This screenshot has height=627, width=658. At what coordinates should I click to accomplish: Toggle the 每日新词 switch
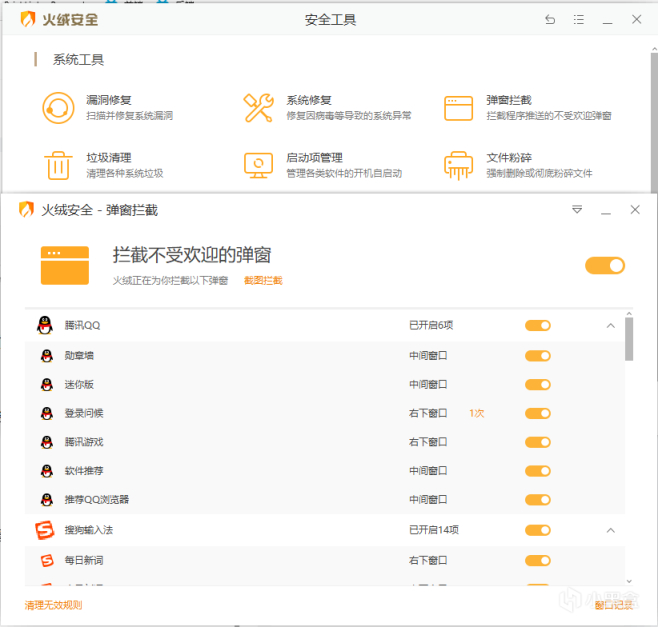point(538,560)
